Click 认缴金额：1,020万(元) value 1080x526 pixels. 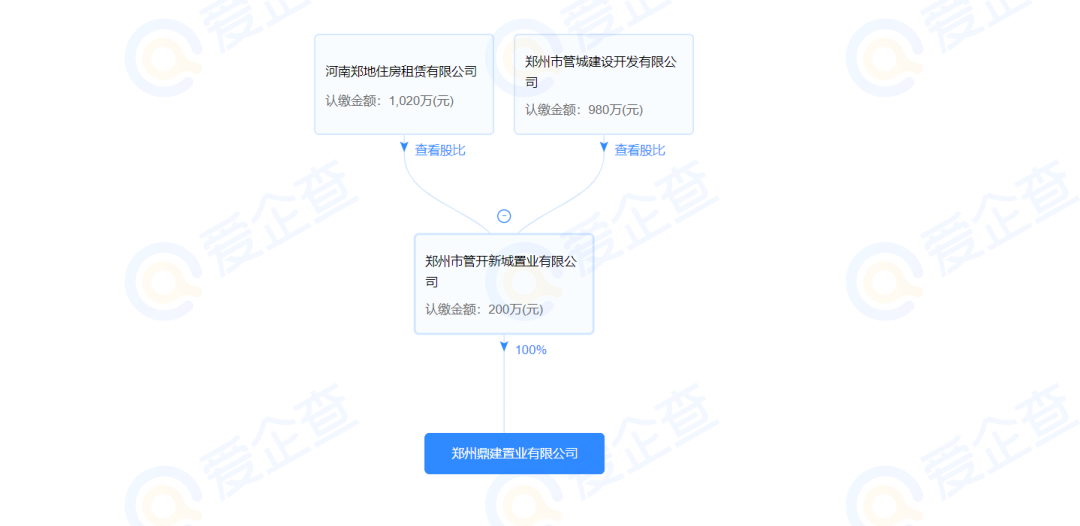pyautogui.click(x=390, y=101)
